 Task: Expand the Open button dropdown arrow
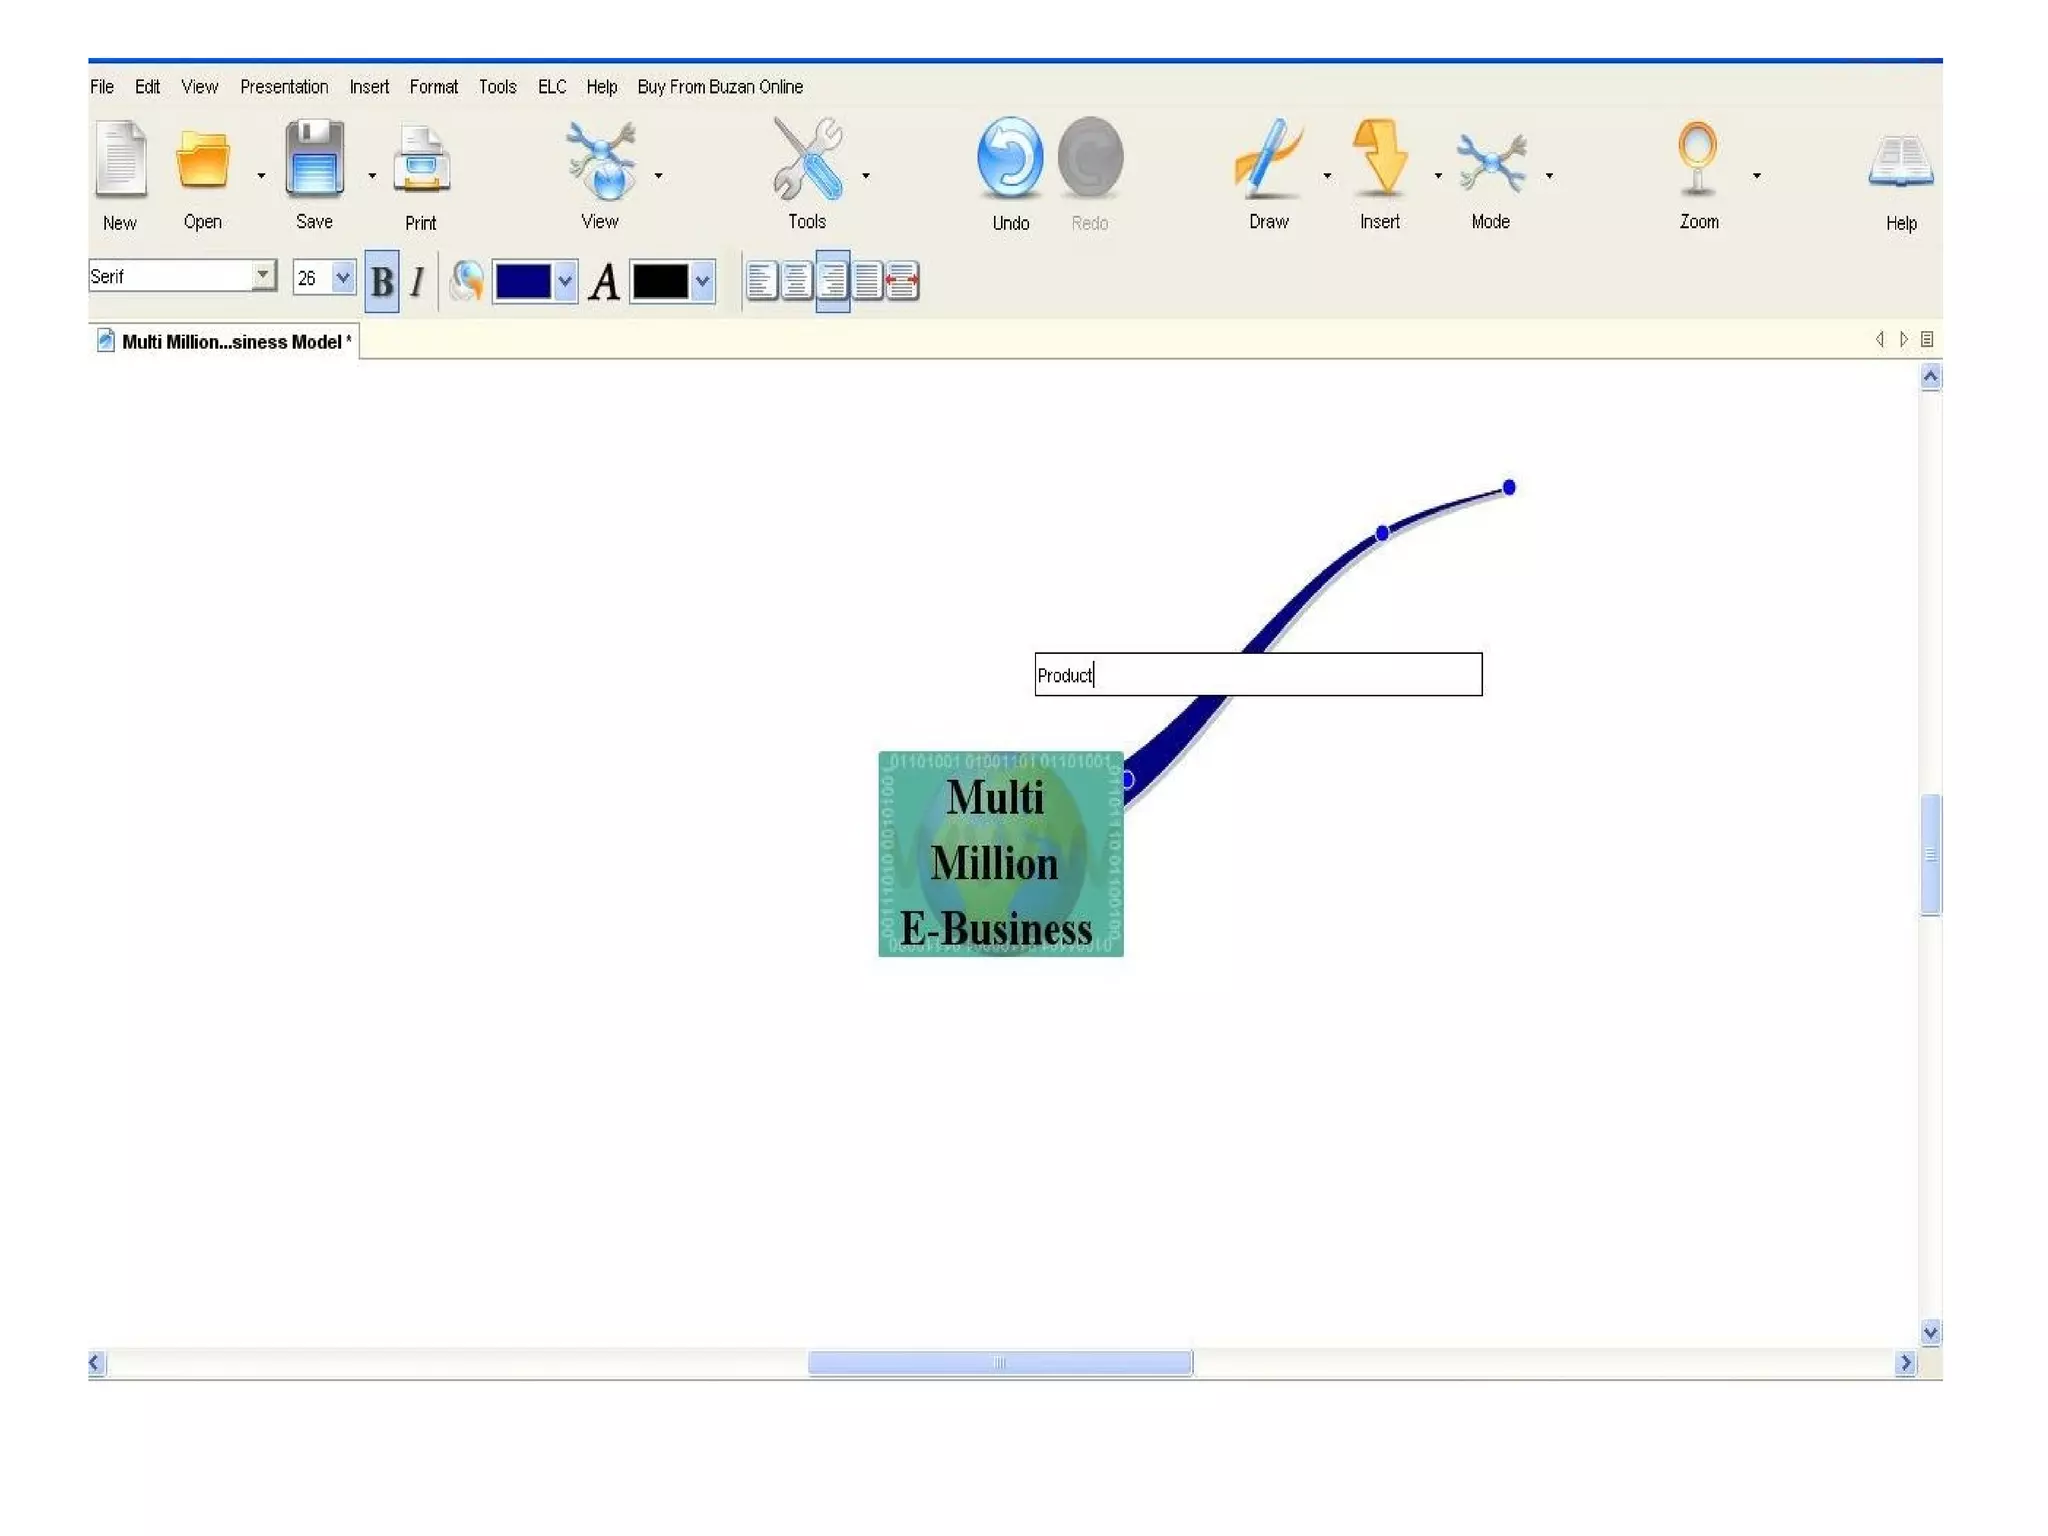[x=261, y=176]
